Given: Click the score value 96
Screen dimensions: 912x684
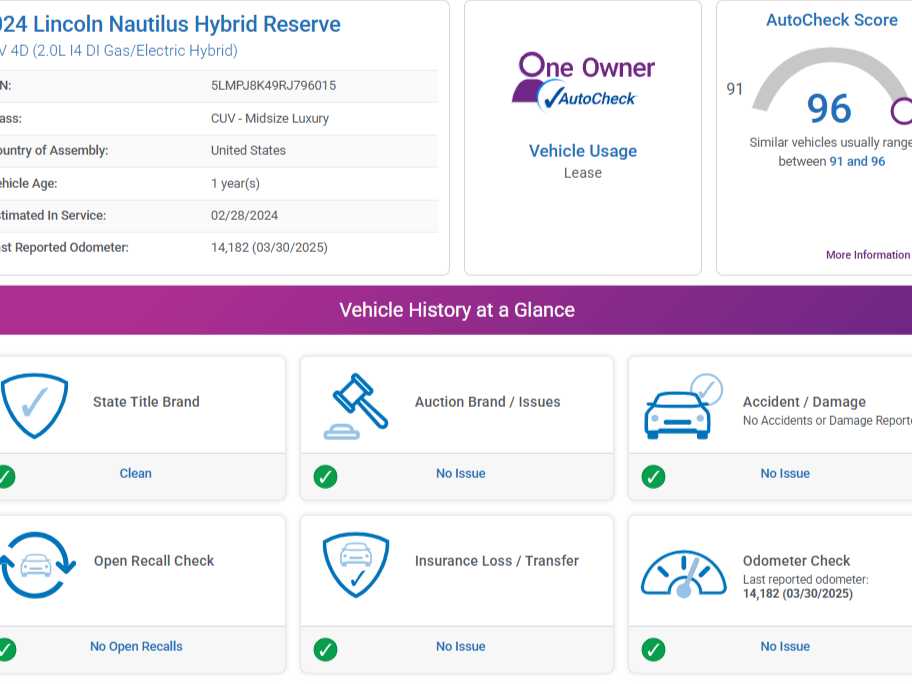Looking at the screenshot, I should [x=829, y=109].
